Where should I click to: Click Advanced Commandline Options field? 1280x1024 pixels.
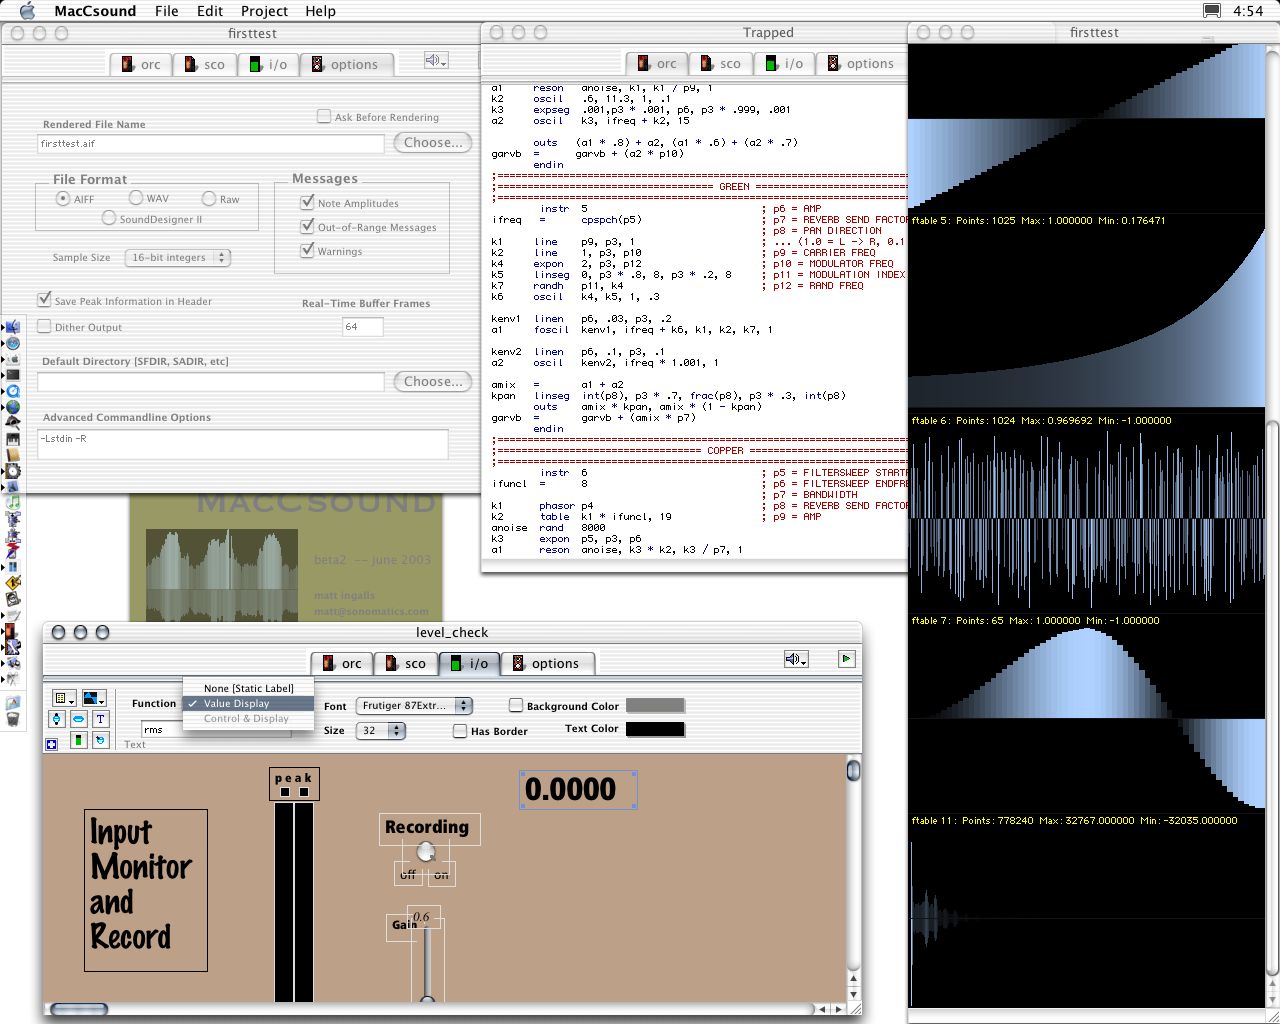(243, 444)
